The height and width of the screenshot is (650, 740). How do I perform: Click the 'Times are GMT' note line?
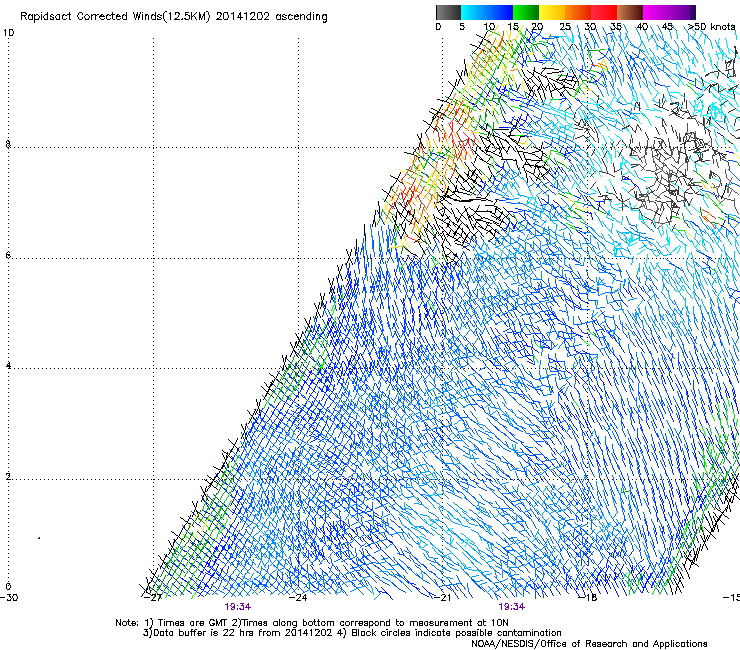312,623
